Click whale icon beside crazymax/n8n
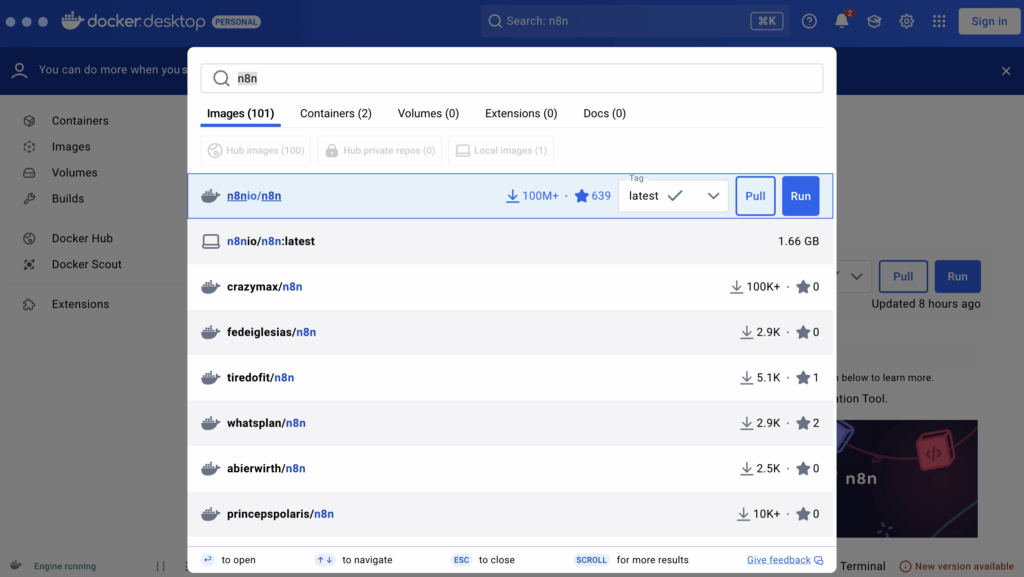Image resolution: width=1024 pixels, height=577 pixels. (210, 287)
